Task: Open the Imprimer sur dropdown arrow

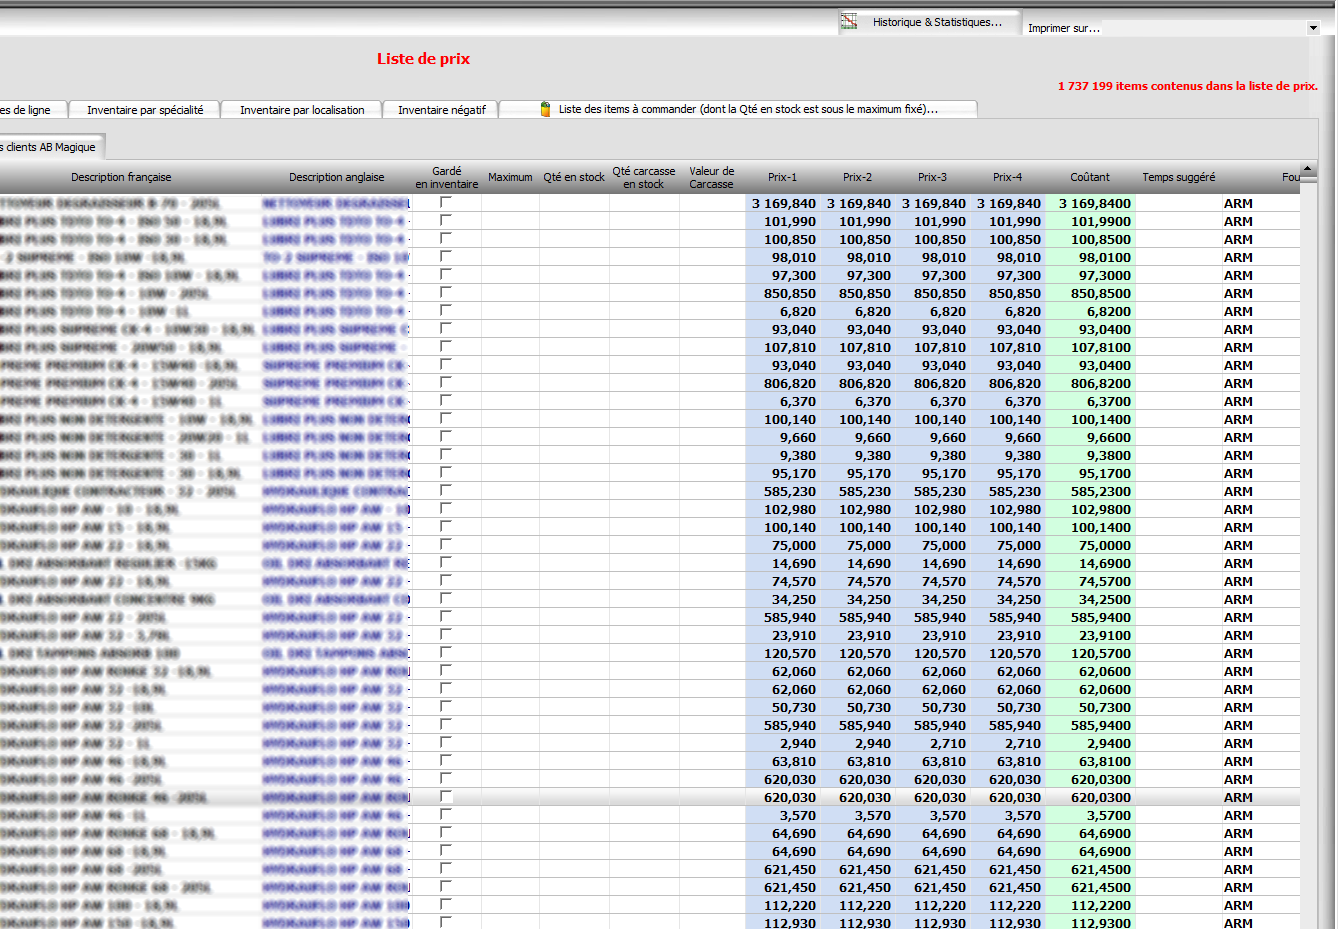Action: click(1313, 28)
